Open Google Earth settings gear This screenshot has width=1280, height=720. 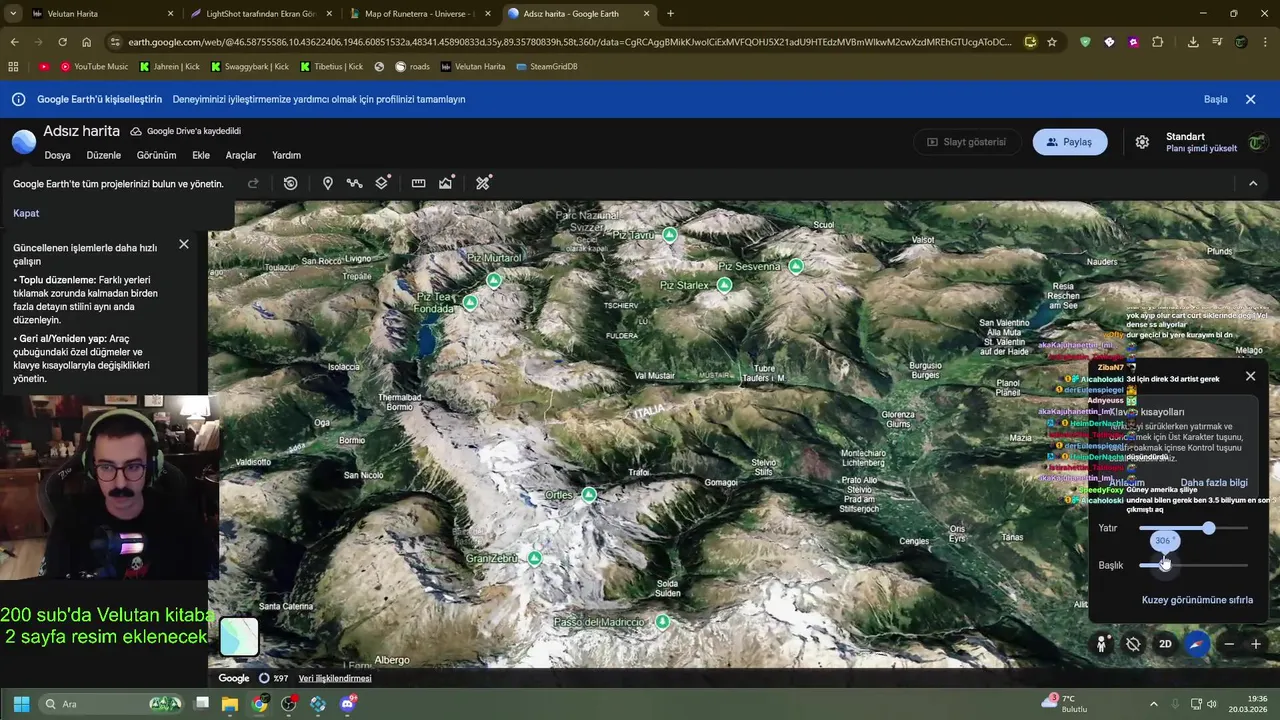[1142, 142]
